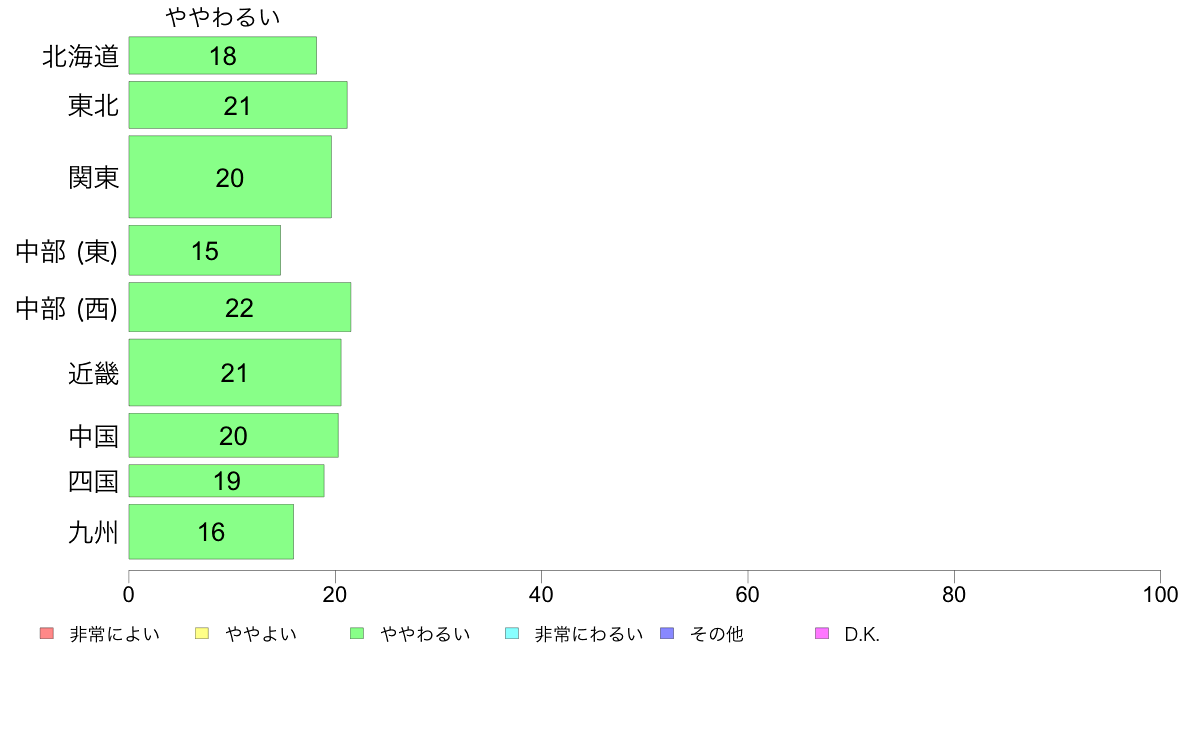Select the 中部 (東) bar showing 15
Screen dimensions: 1188x736
pos(204,250)
